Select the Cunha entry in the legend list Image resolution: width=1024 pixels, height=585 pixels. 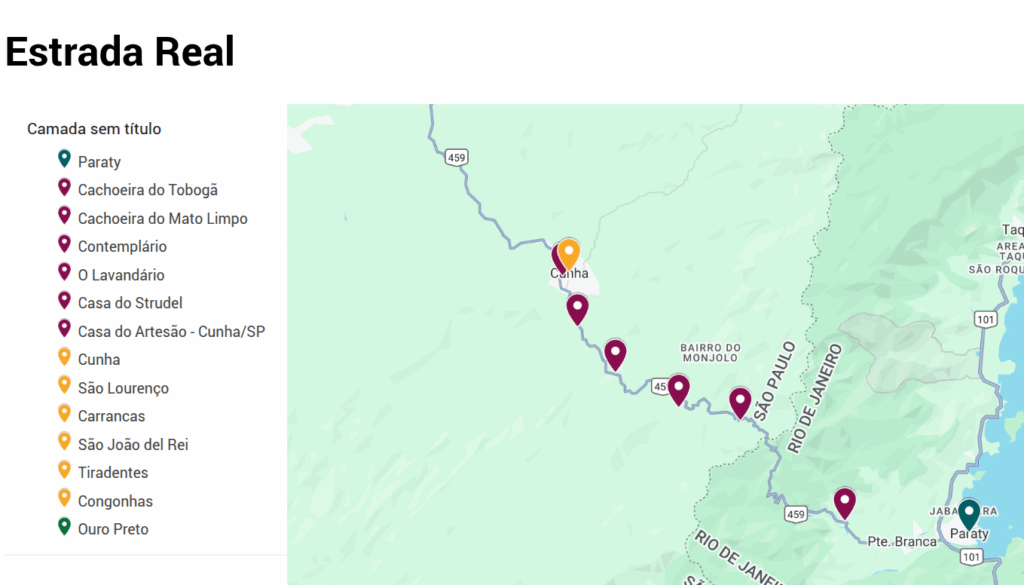(x=99, y=360)
